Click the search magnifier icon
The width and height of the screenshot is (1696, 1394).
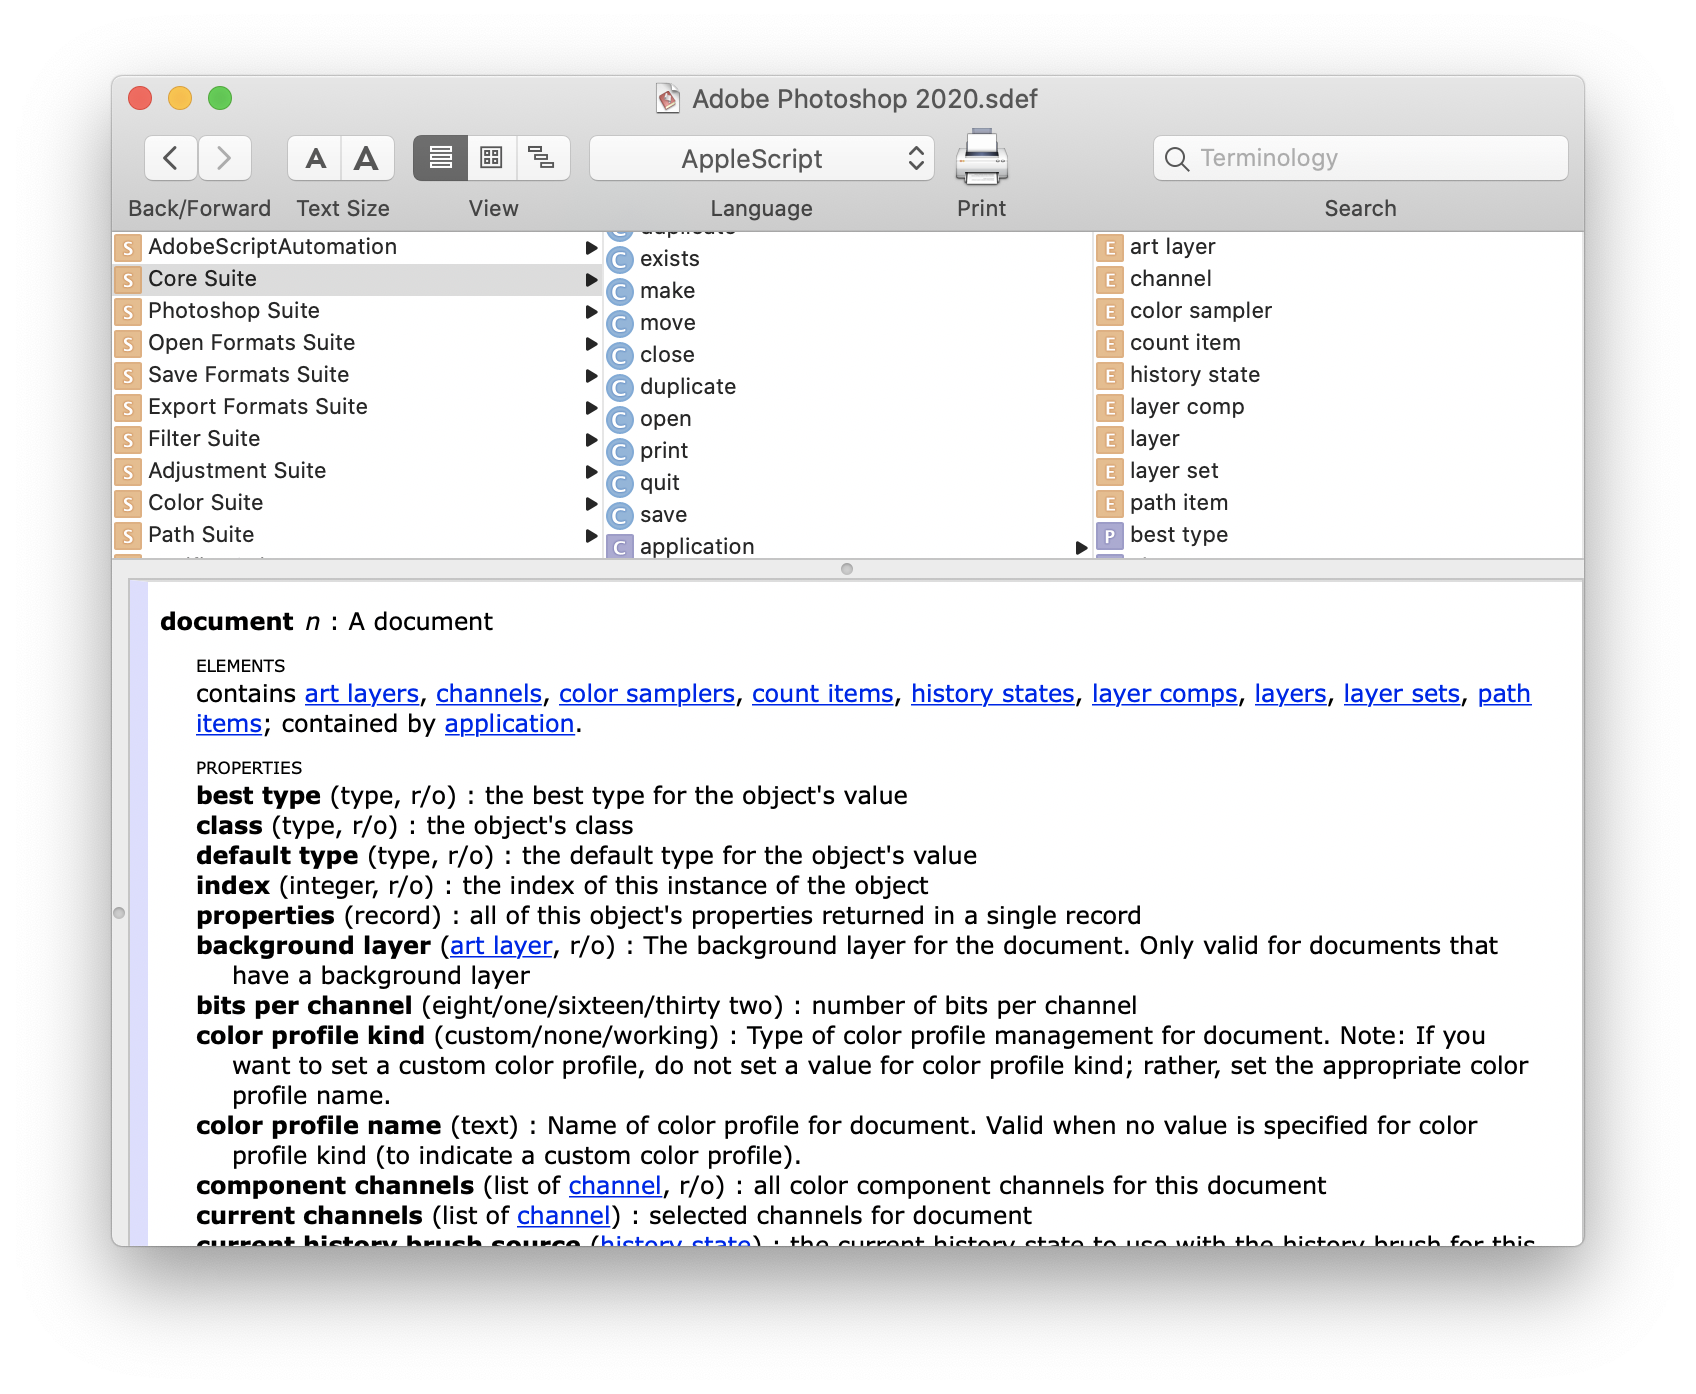(1177, 159)
